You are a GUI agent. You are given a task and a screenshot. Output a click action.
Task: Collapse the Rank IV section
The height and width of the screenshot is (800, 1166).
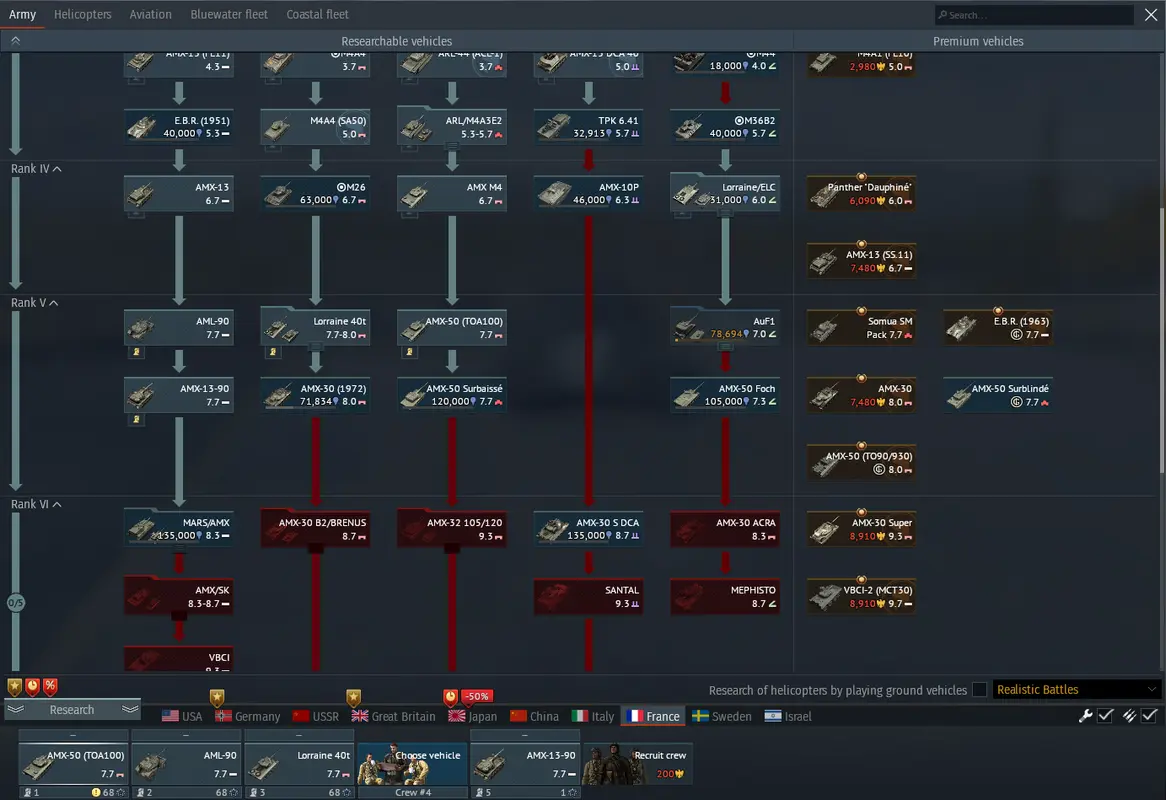[x=57, y=169]
